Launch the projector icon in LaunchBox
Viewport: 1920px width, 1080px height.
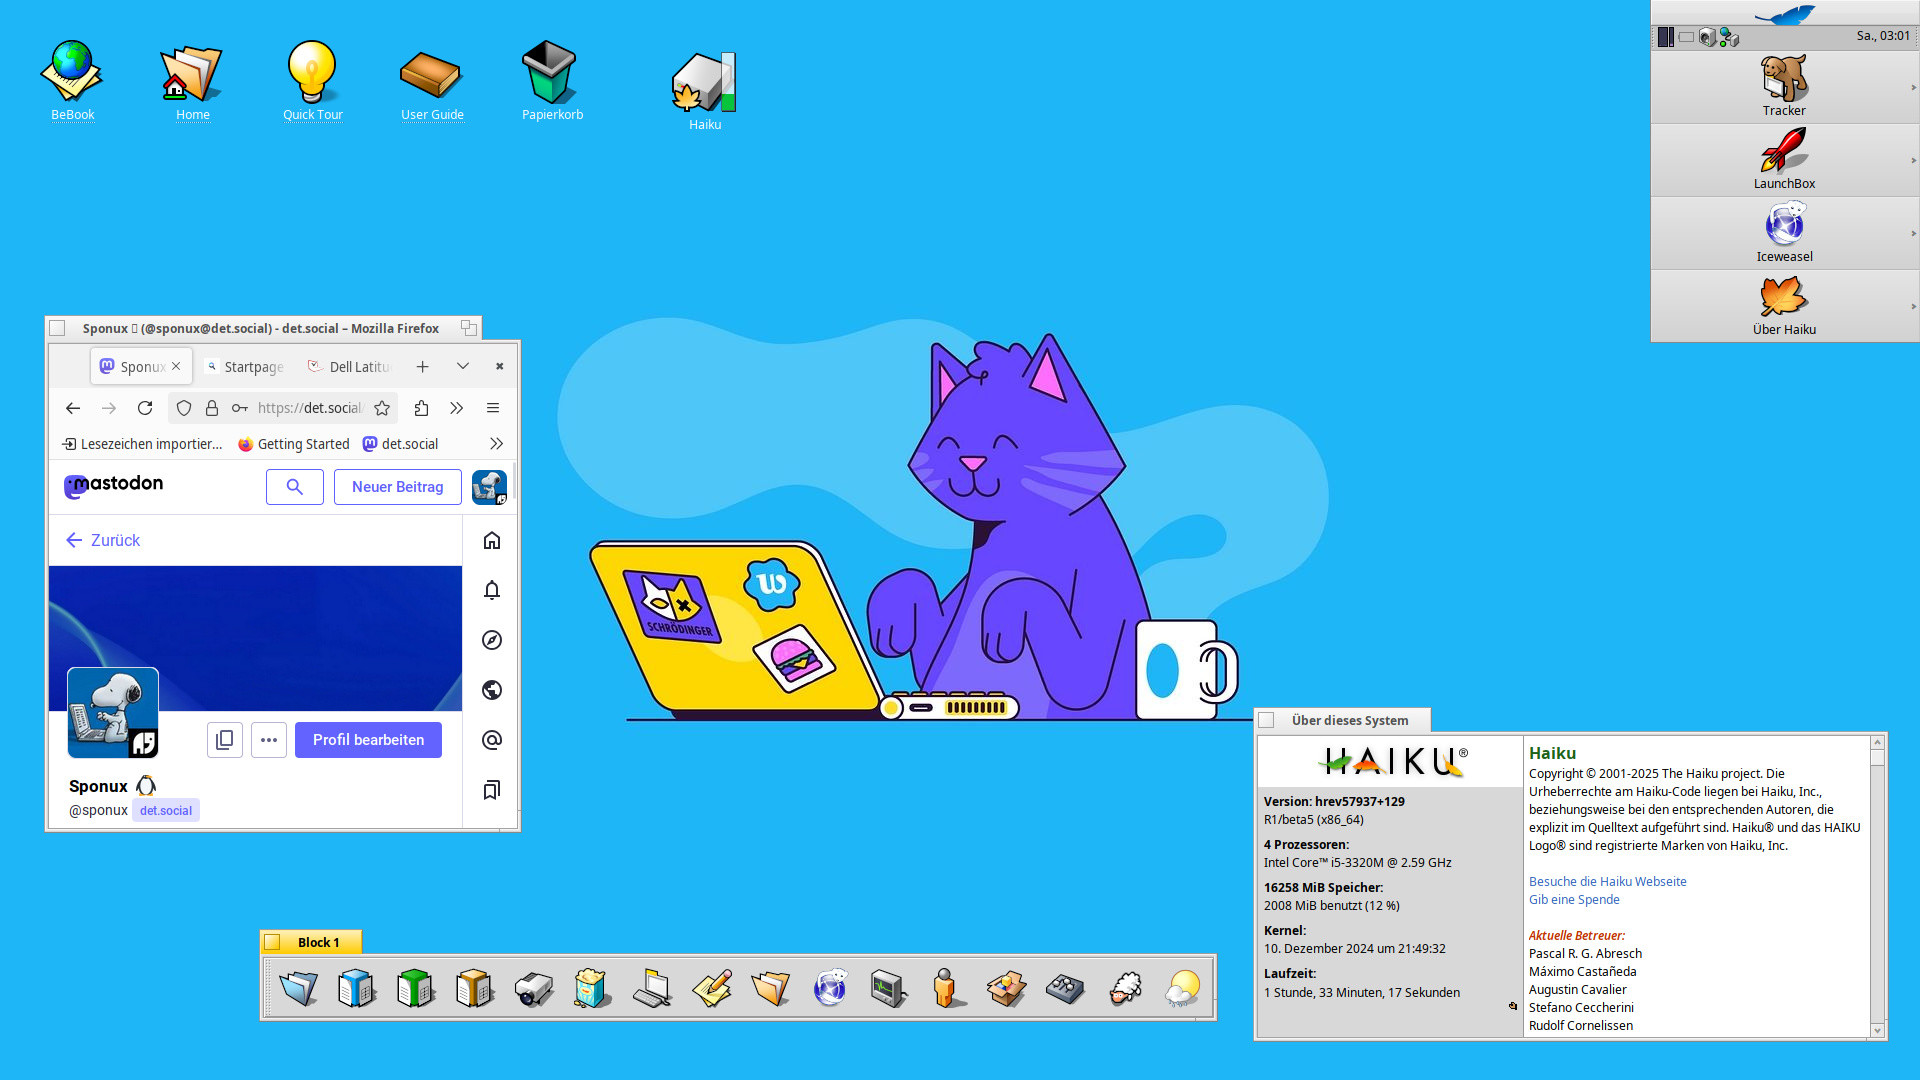click(x=533, y=988)
